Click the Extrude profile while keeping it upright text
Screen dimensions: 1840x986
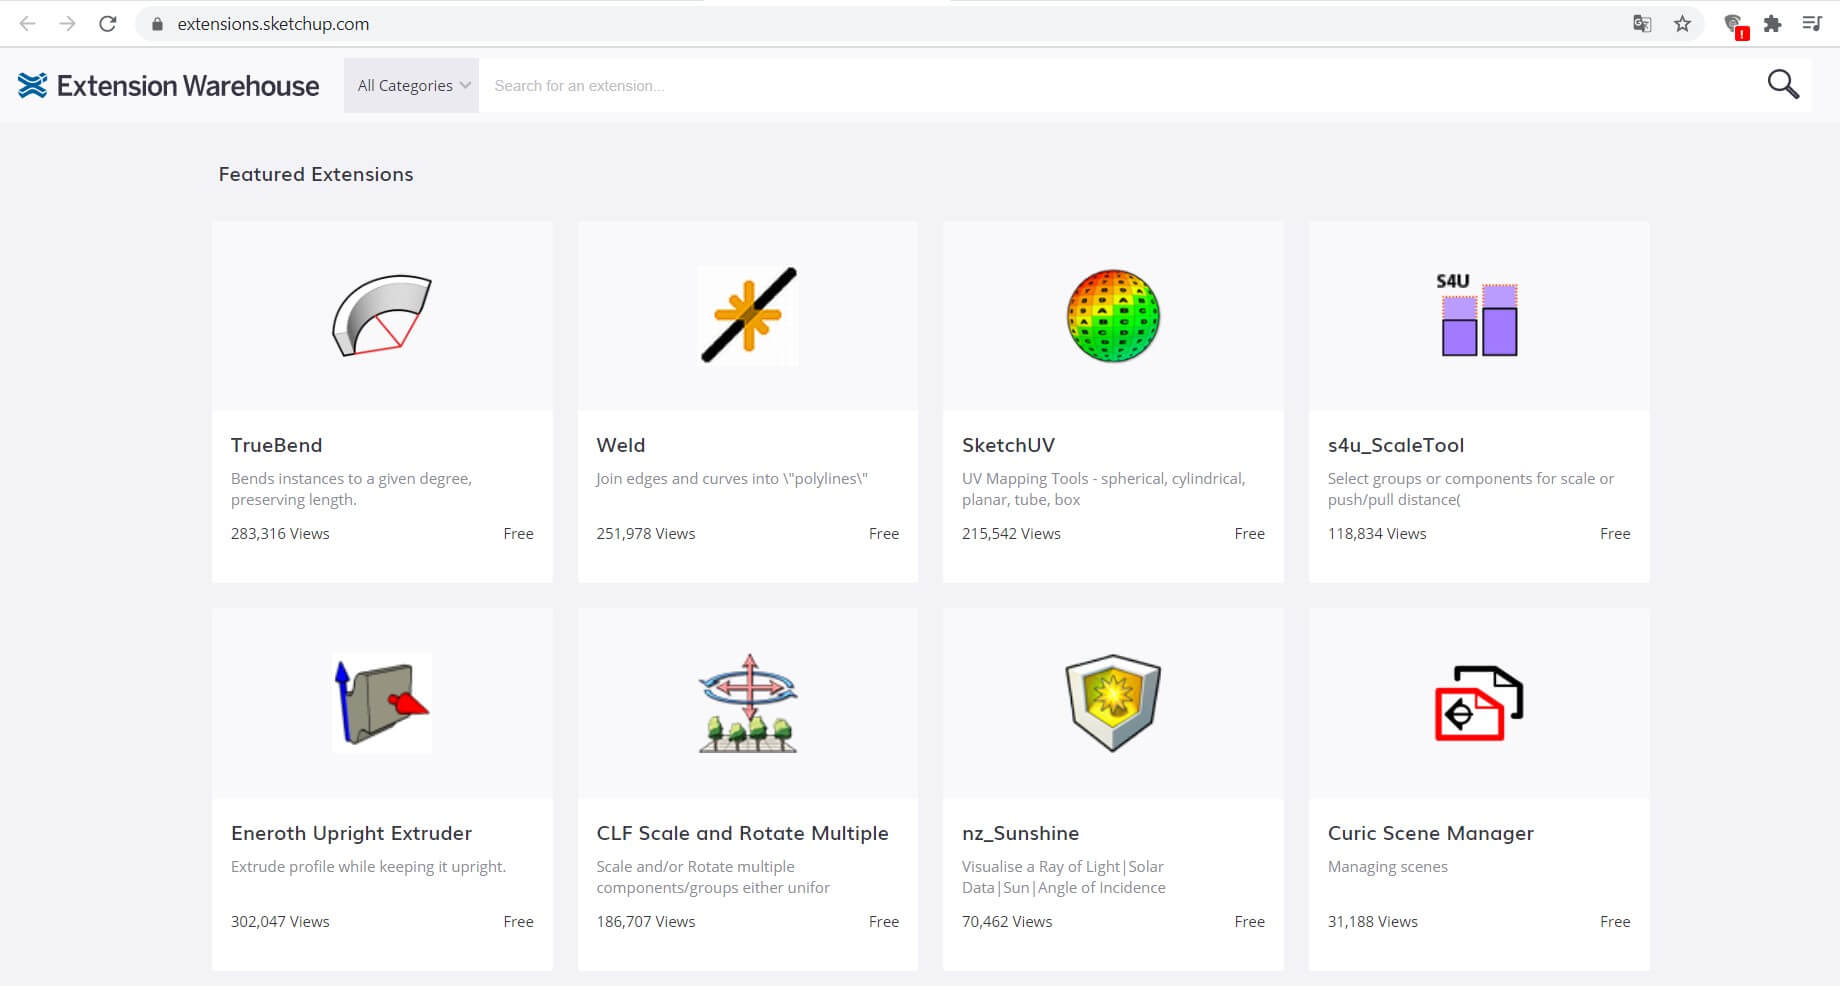pos(369,867)
